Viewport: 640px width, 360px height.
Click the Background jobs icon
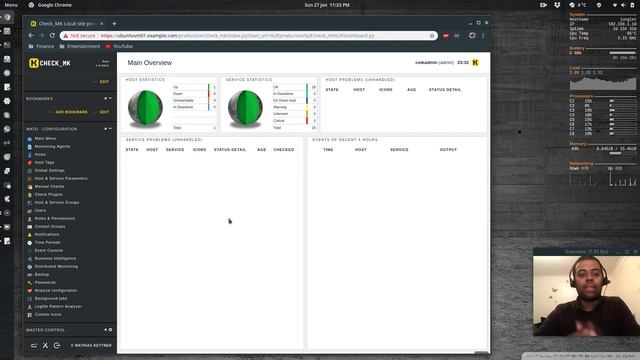pos(29,299)
